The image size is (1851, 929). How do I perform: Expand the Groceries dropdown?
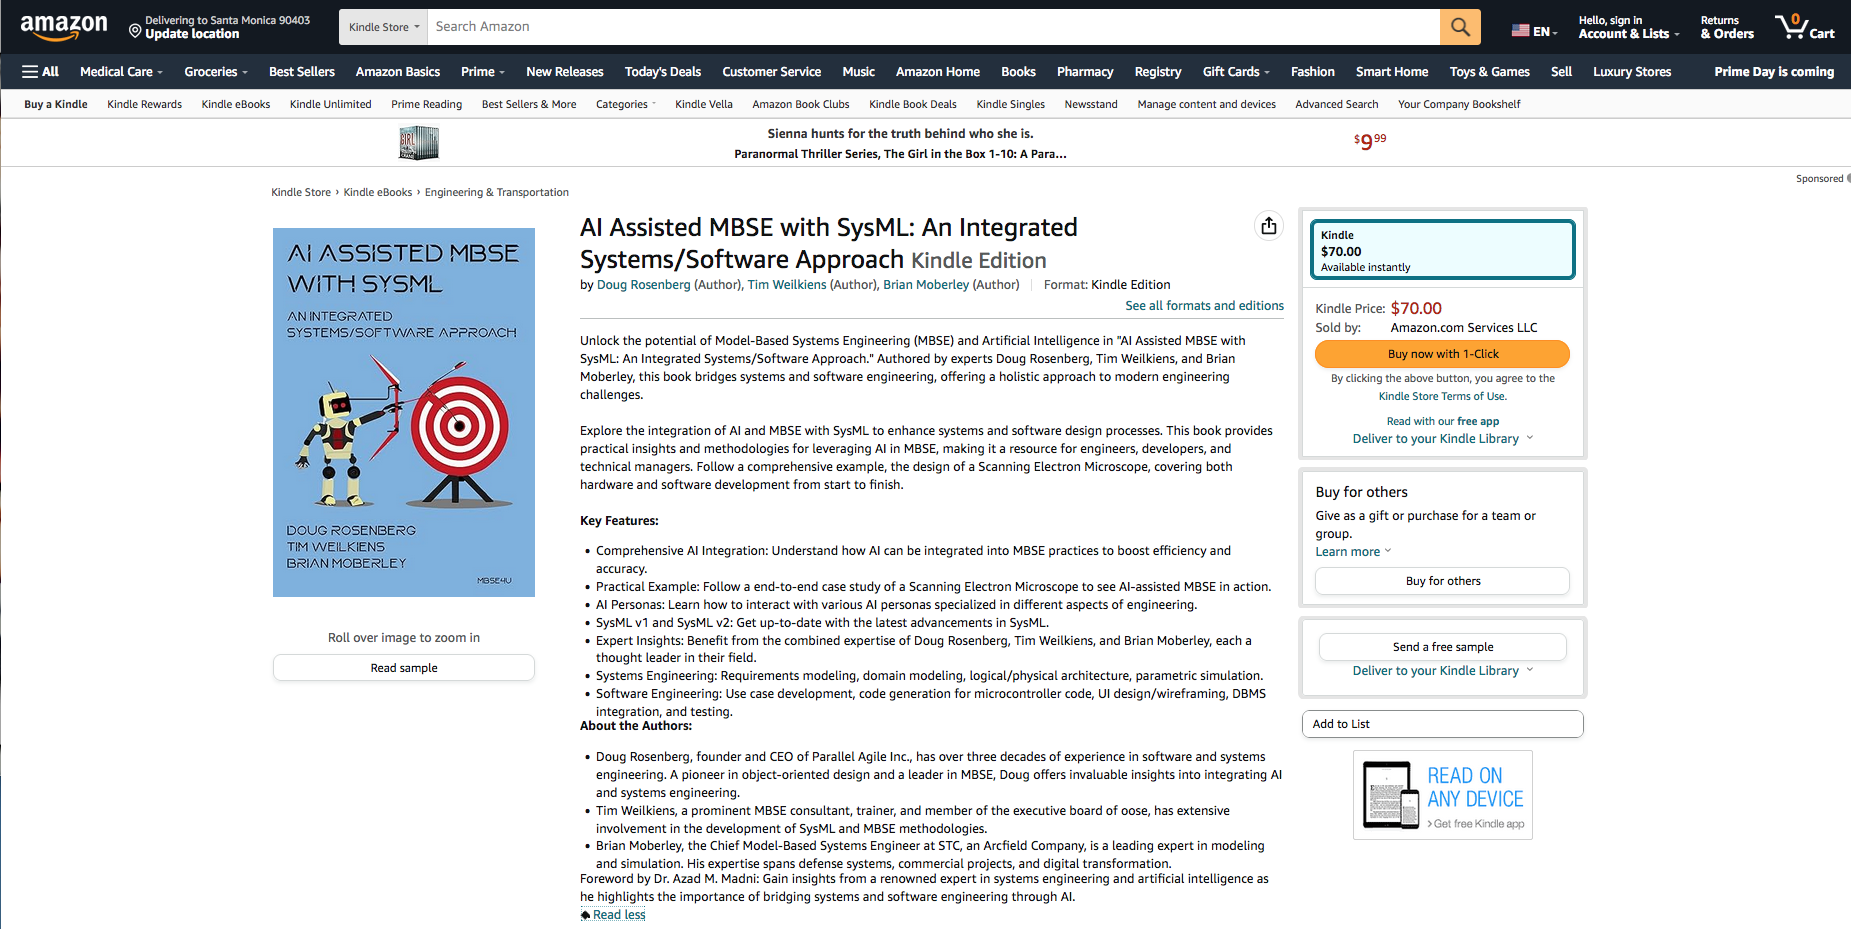(216, 72)
